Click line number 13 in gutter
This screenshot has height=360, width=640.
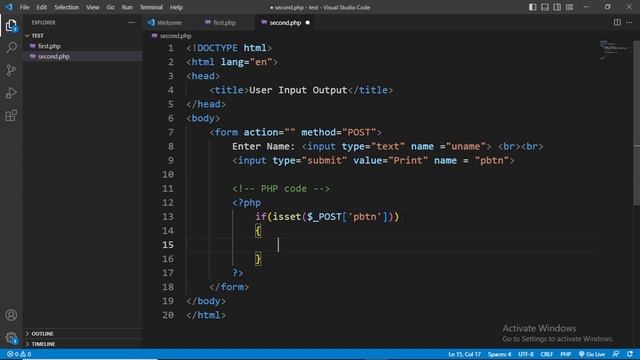(x=168, y=217)
